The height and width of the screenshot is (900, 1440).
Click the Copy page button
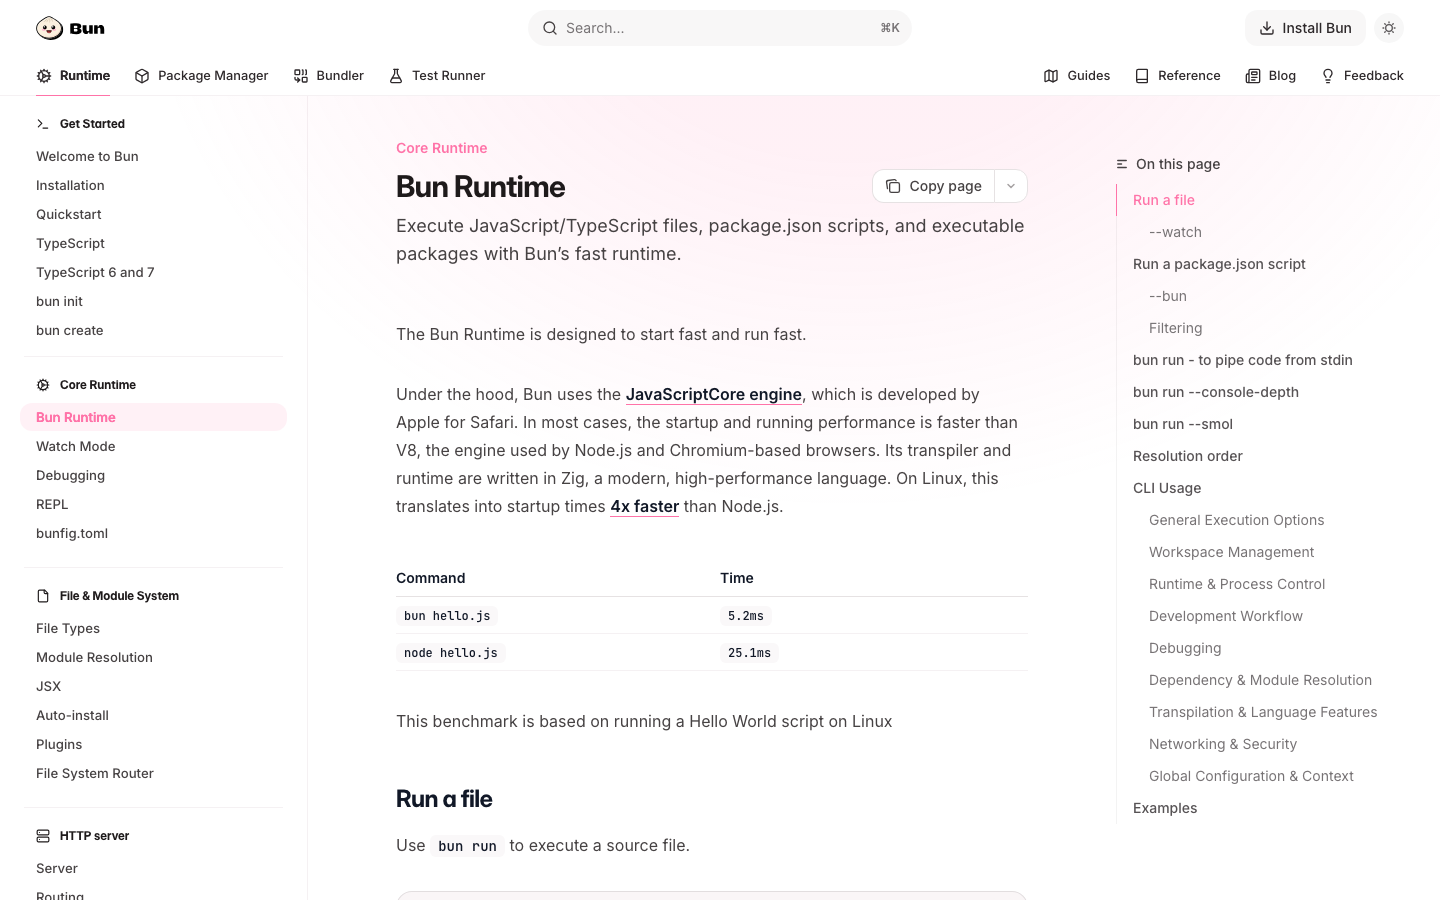pyautogui.click(x=934, y=186)
